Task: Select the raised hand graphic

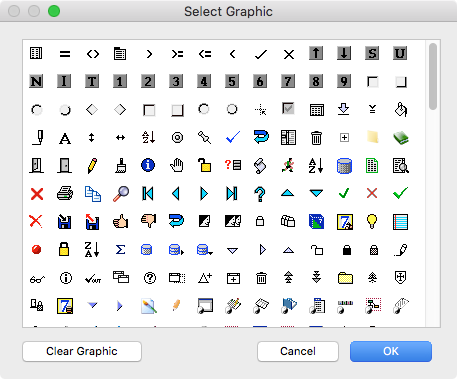Action: (x=177, y=165)
